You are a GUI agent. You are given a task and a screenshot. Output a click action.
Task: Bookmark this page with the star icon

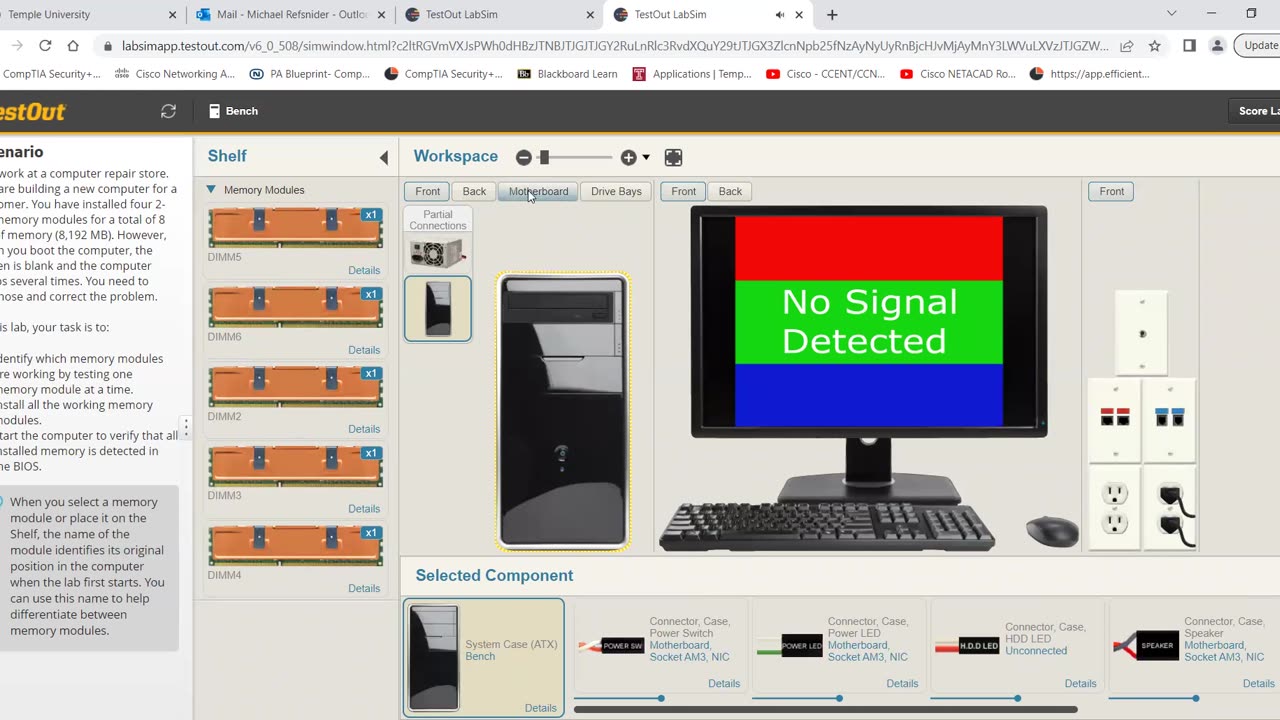[1155, 46]
